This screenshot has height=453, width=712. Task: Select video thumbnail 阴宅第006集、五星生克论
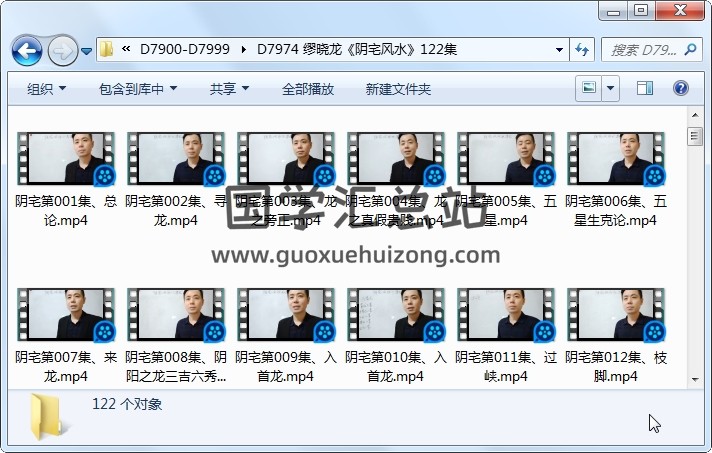(x=616, y=159)
